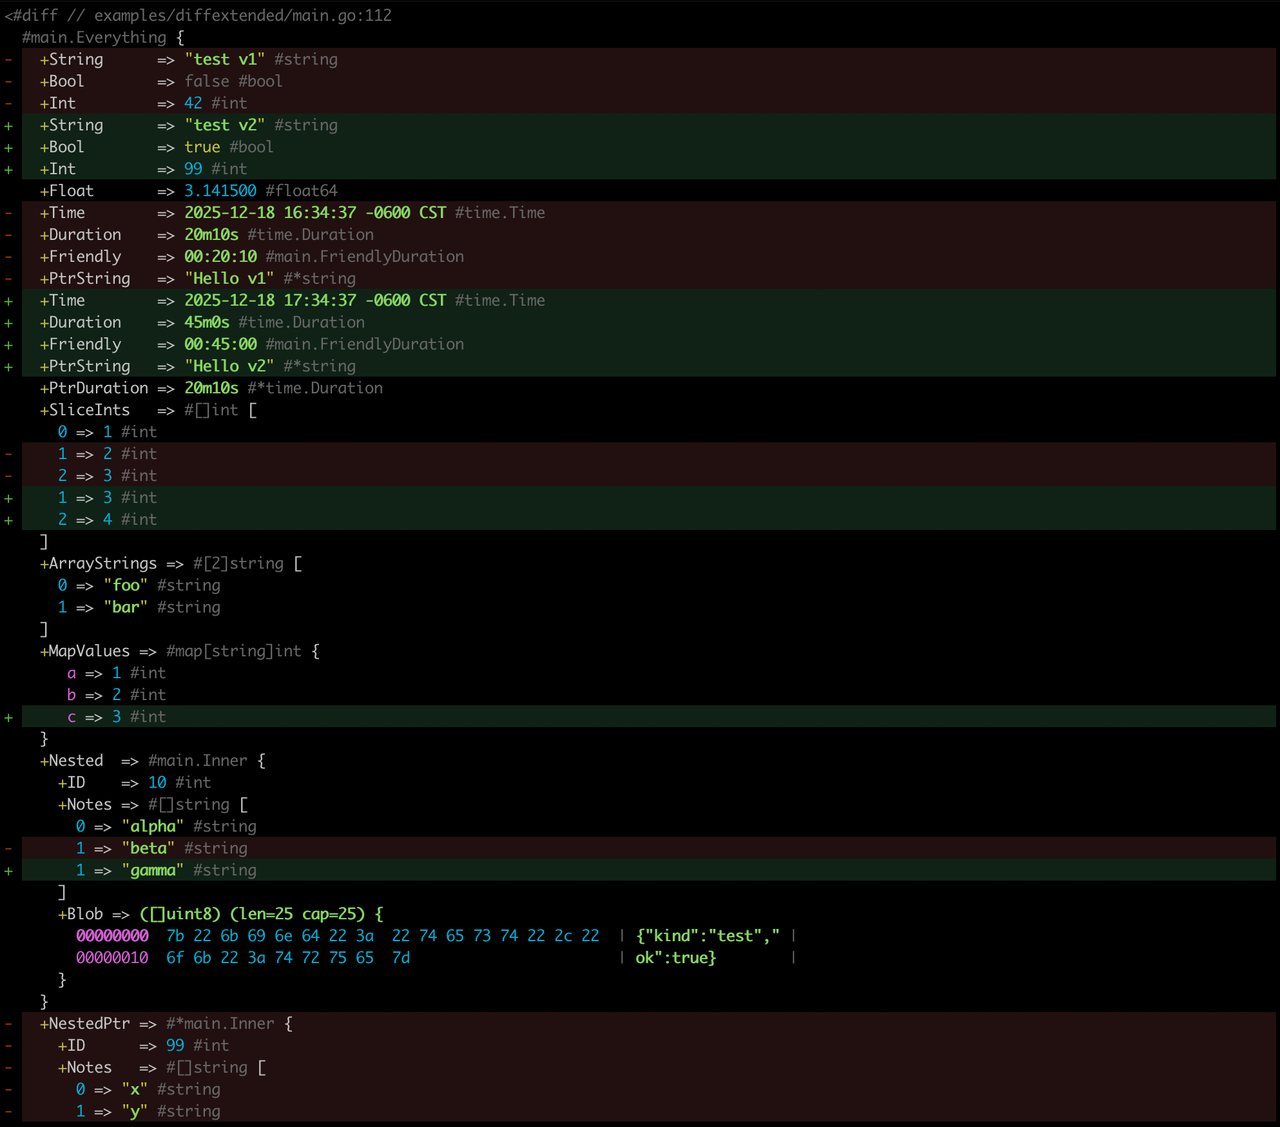Click the #time.Duration type annotation

tap(310, 234)
